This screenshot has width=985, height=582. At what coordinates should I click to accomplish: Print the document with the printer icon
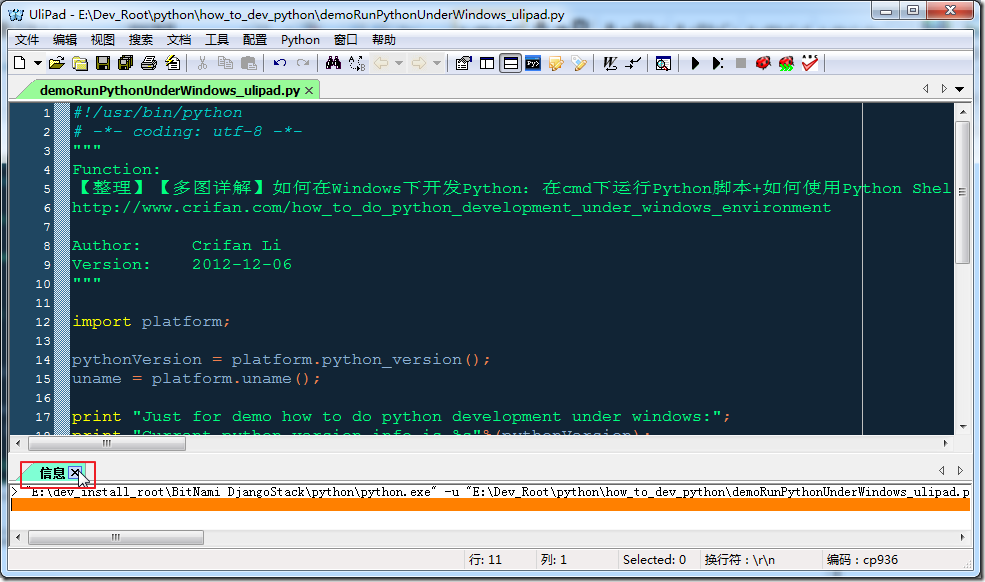click(x=149, y=63)
